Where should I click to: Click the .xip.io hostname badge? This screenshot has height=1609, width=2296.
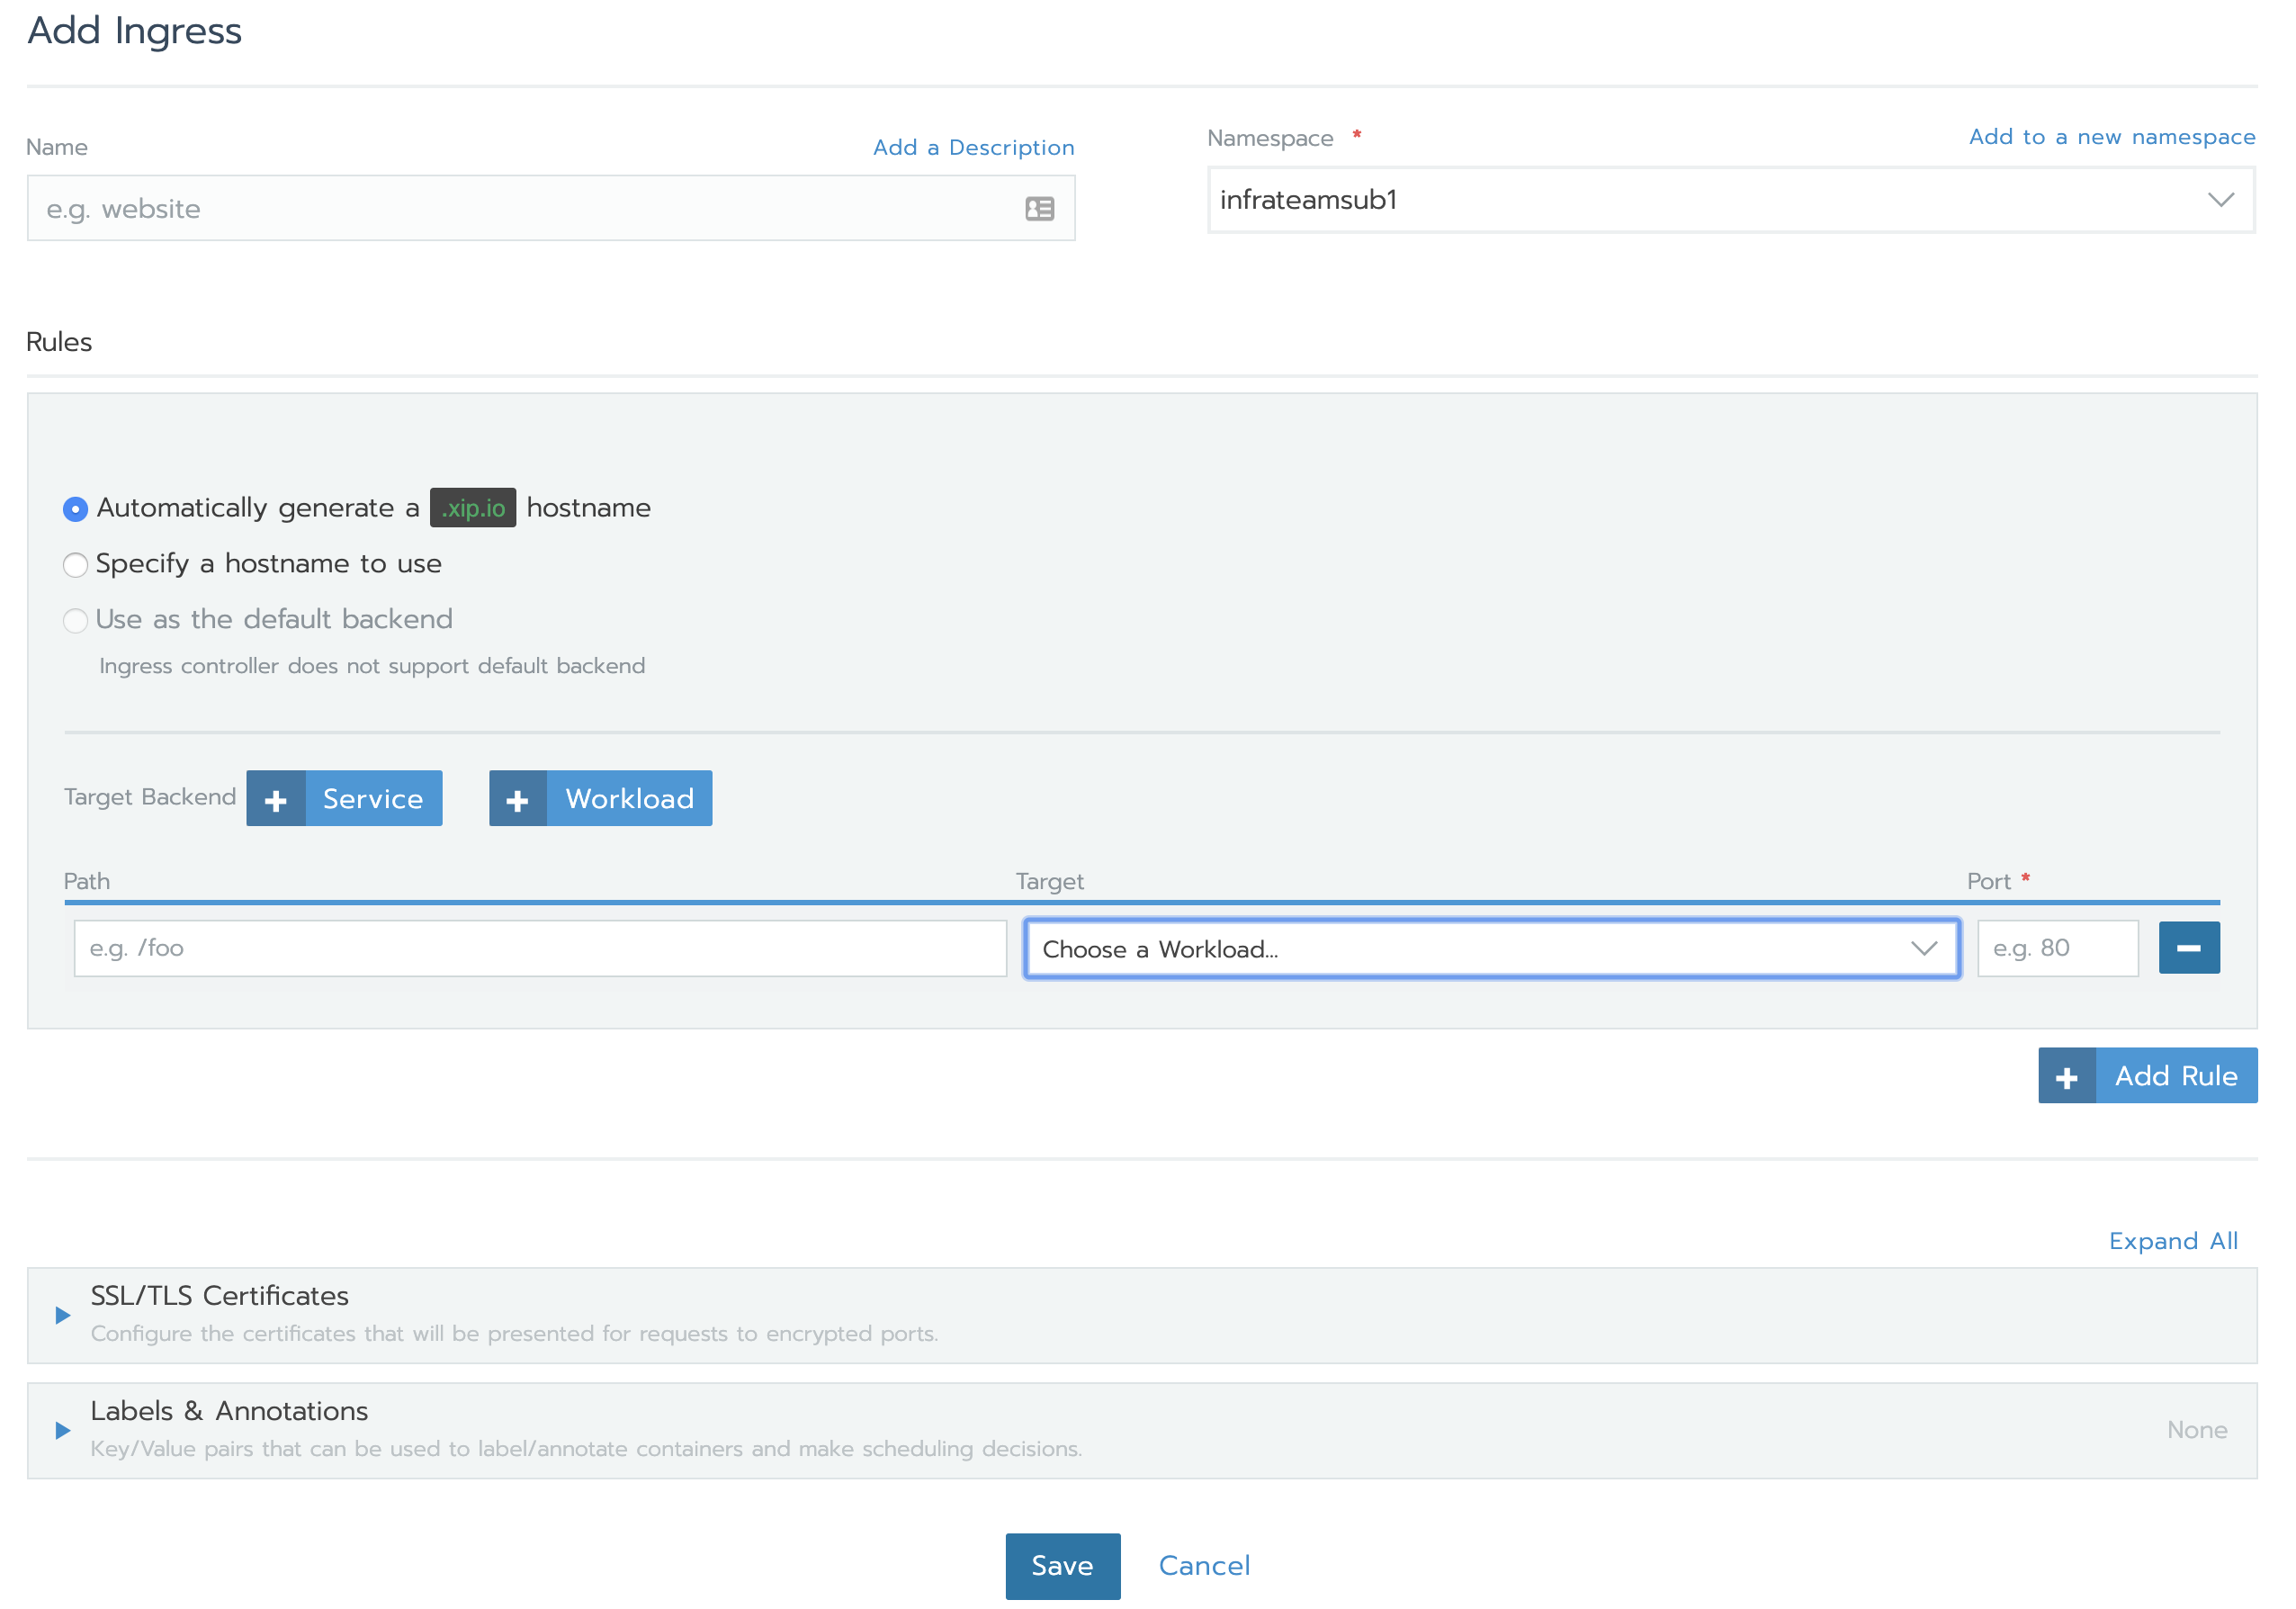473,508
